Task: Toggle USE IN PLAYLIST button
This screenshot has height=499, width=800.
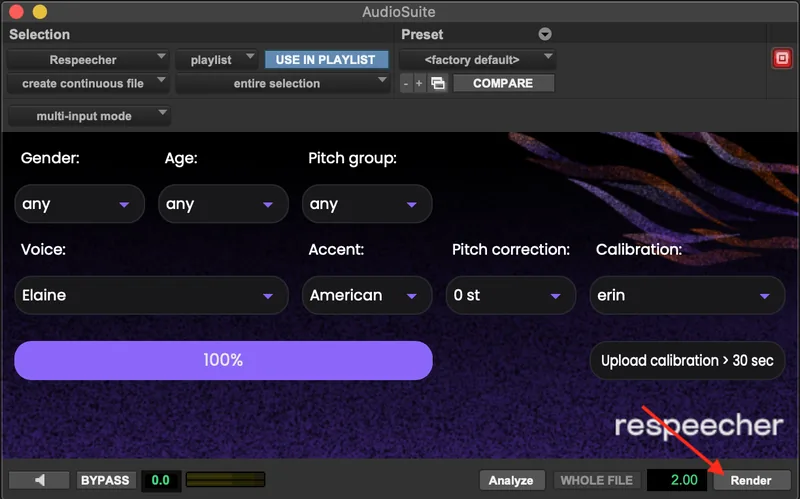Action: tap(326, 60)
